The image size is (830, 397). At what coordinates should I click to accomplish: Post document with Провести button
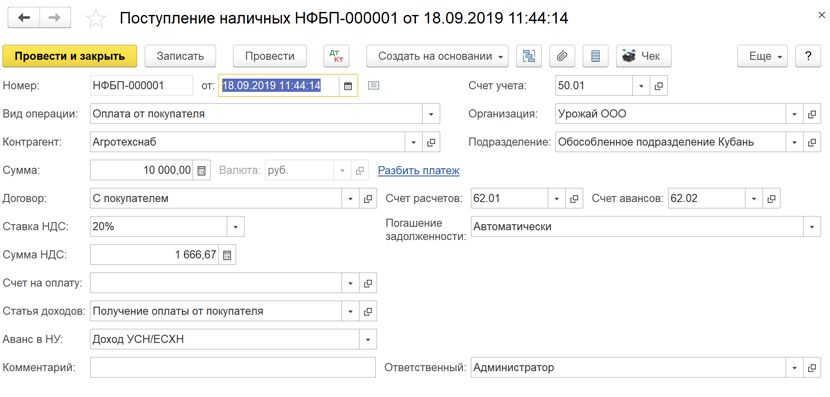tap(270, 56)
